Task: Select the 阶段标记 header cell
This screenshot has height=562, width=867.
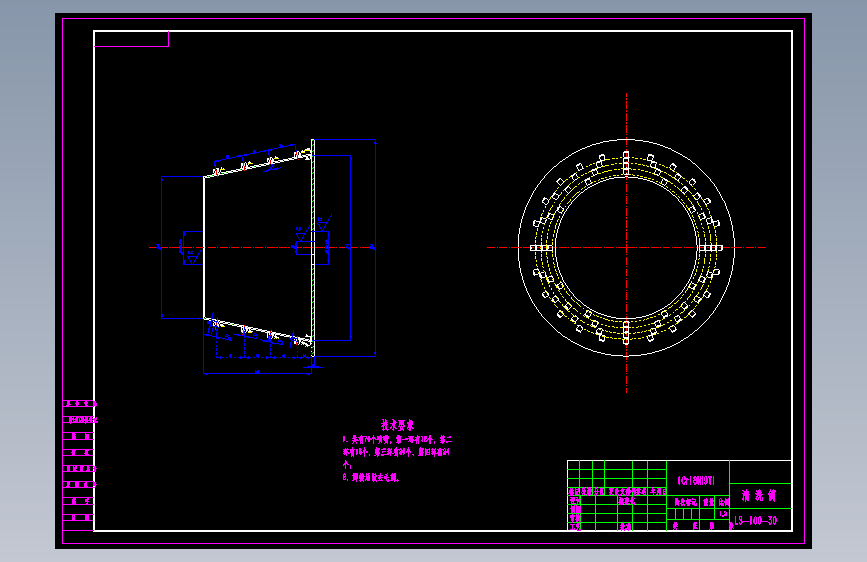Action: pyautogui.click(x=685, y=502)
